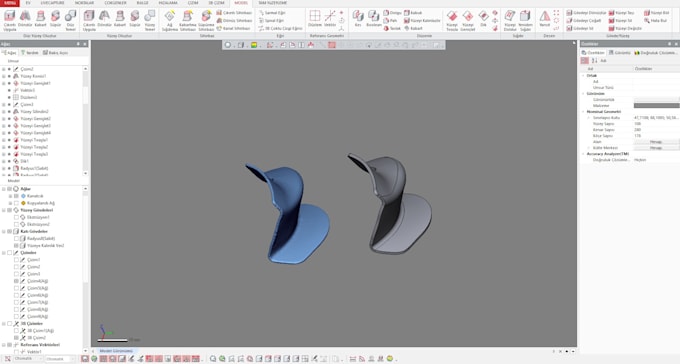Viewport: 680px width, 364px height.
Task: Click the Spiral Eğri button
Action: tap(271, 20)
